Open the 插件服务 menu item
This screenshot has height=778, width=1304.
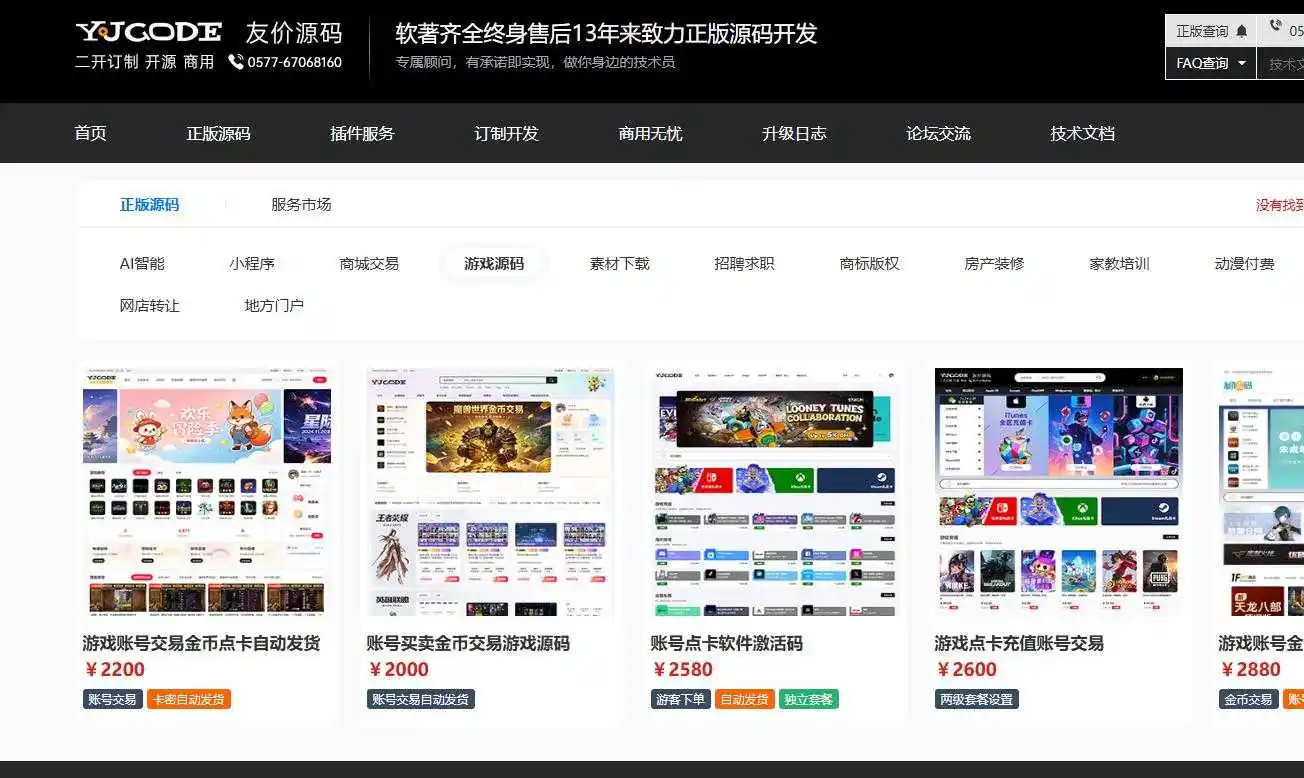(362, 133)
